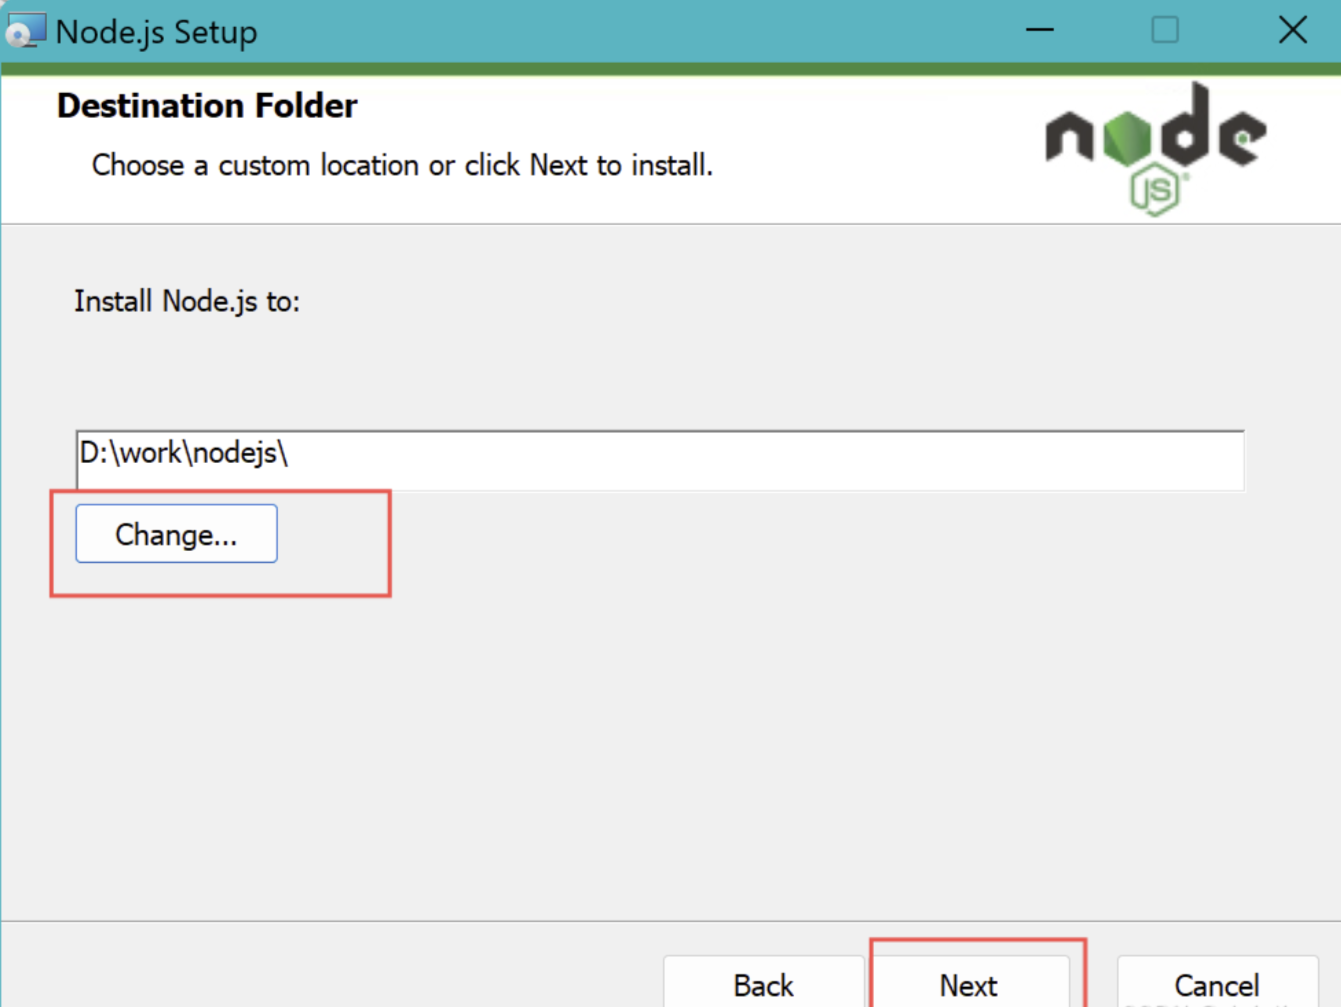Click the Node.js logo in the header
The image size is (1341, 1007).
(1156, 148)
